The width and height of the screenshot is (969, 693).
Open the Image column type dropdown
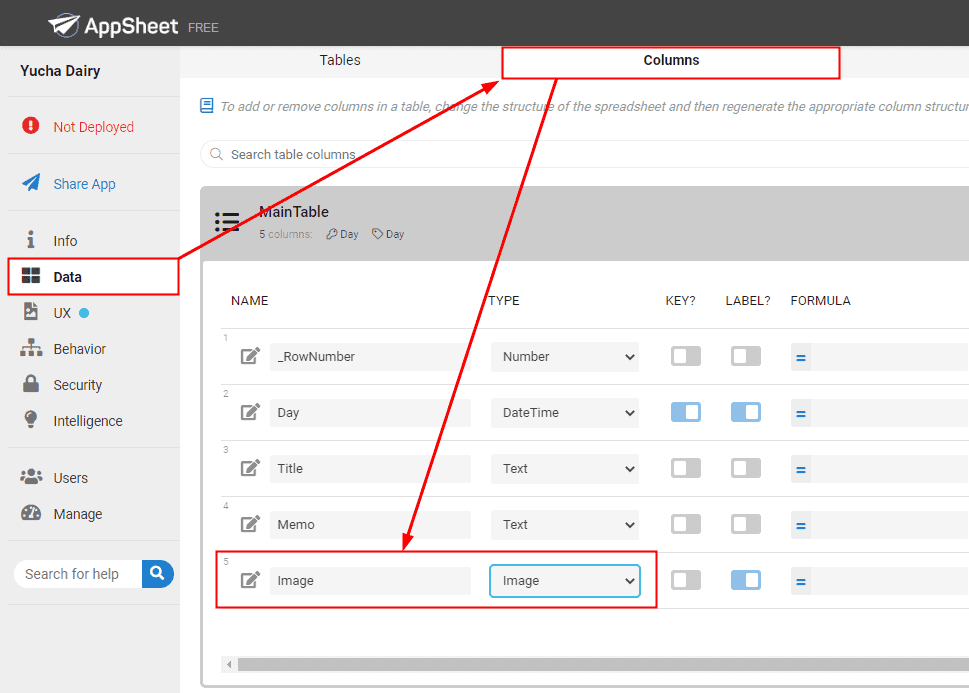[564, 581]
